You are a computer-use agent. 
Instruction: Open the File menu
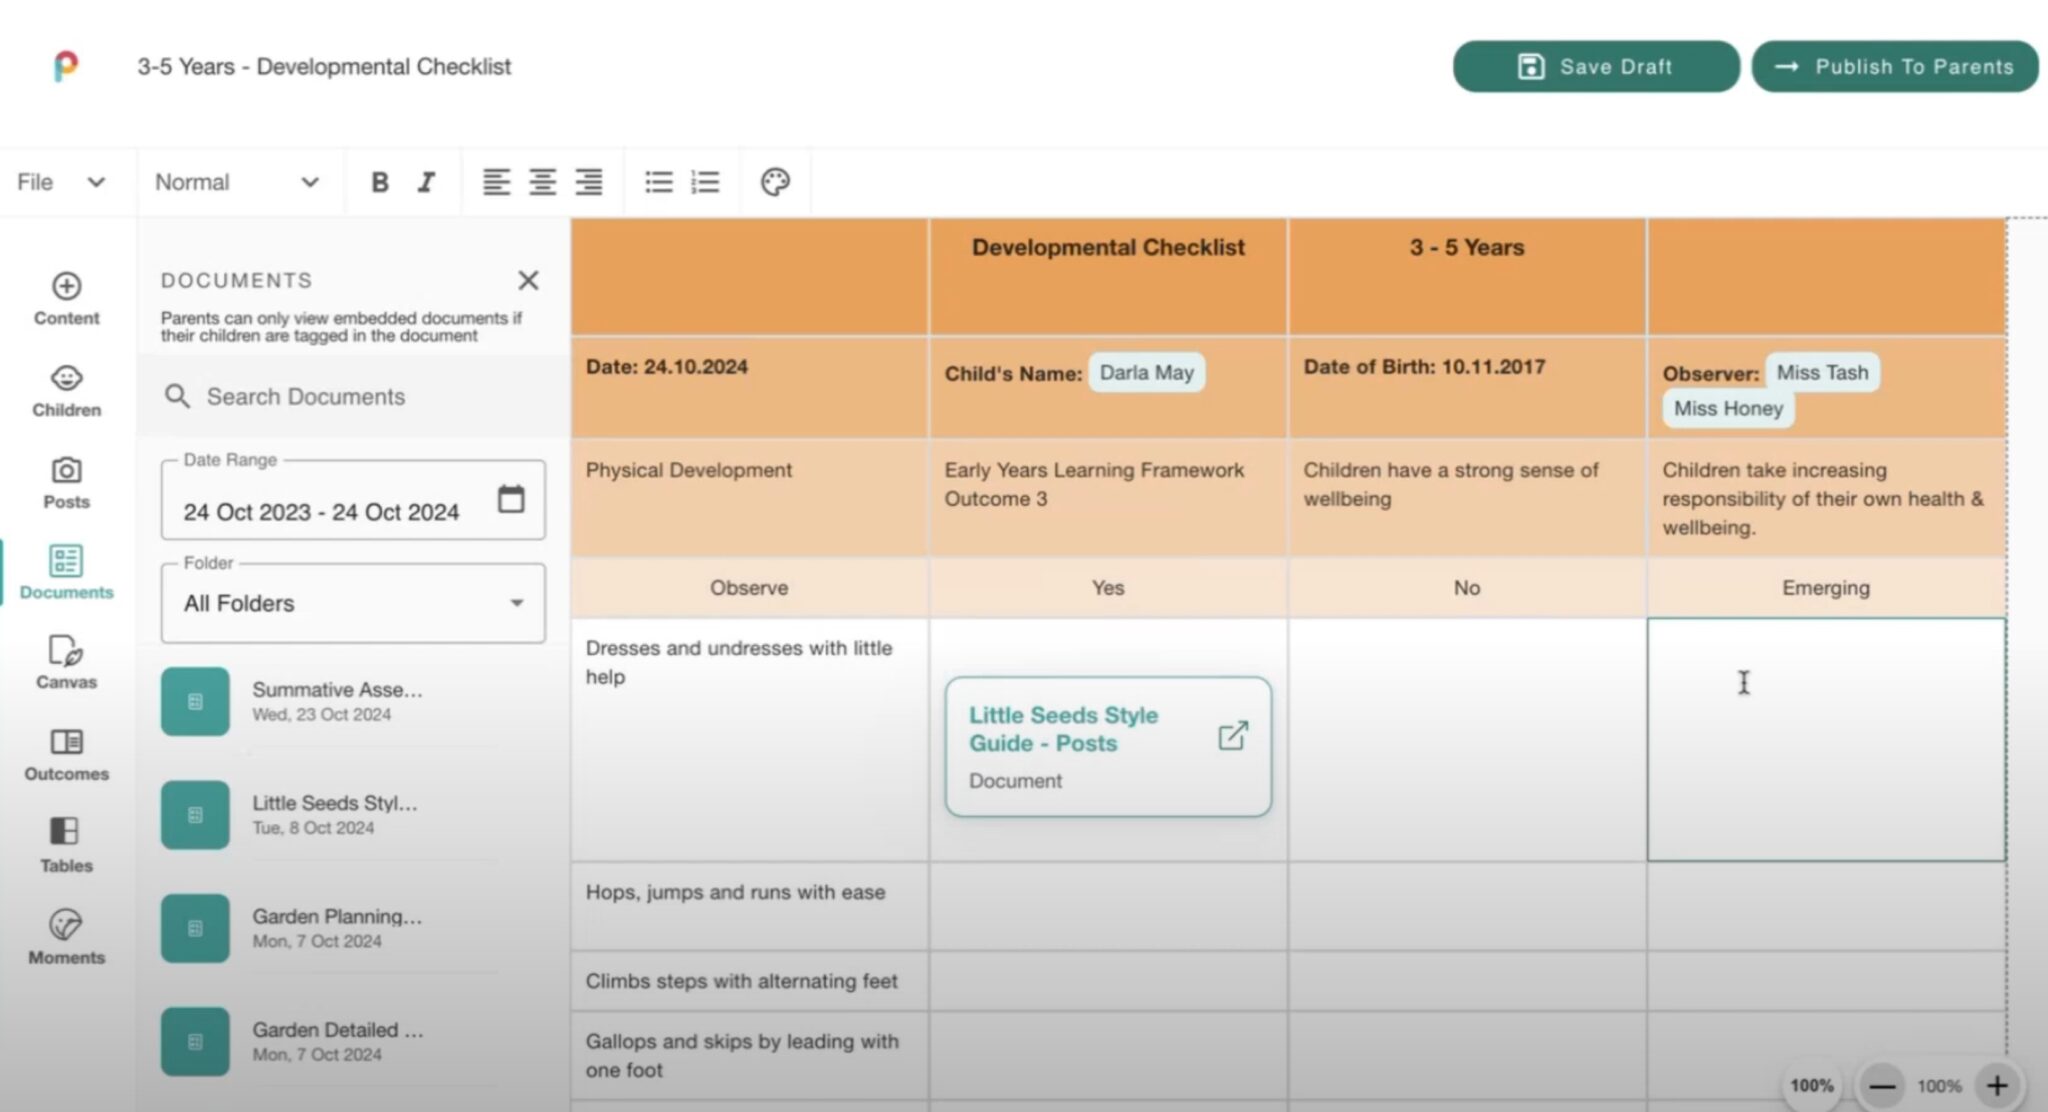tap(60, 182)
